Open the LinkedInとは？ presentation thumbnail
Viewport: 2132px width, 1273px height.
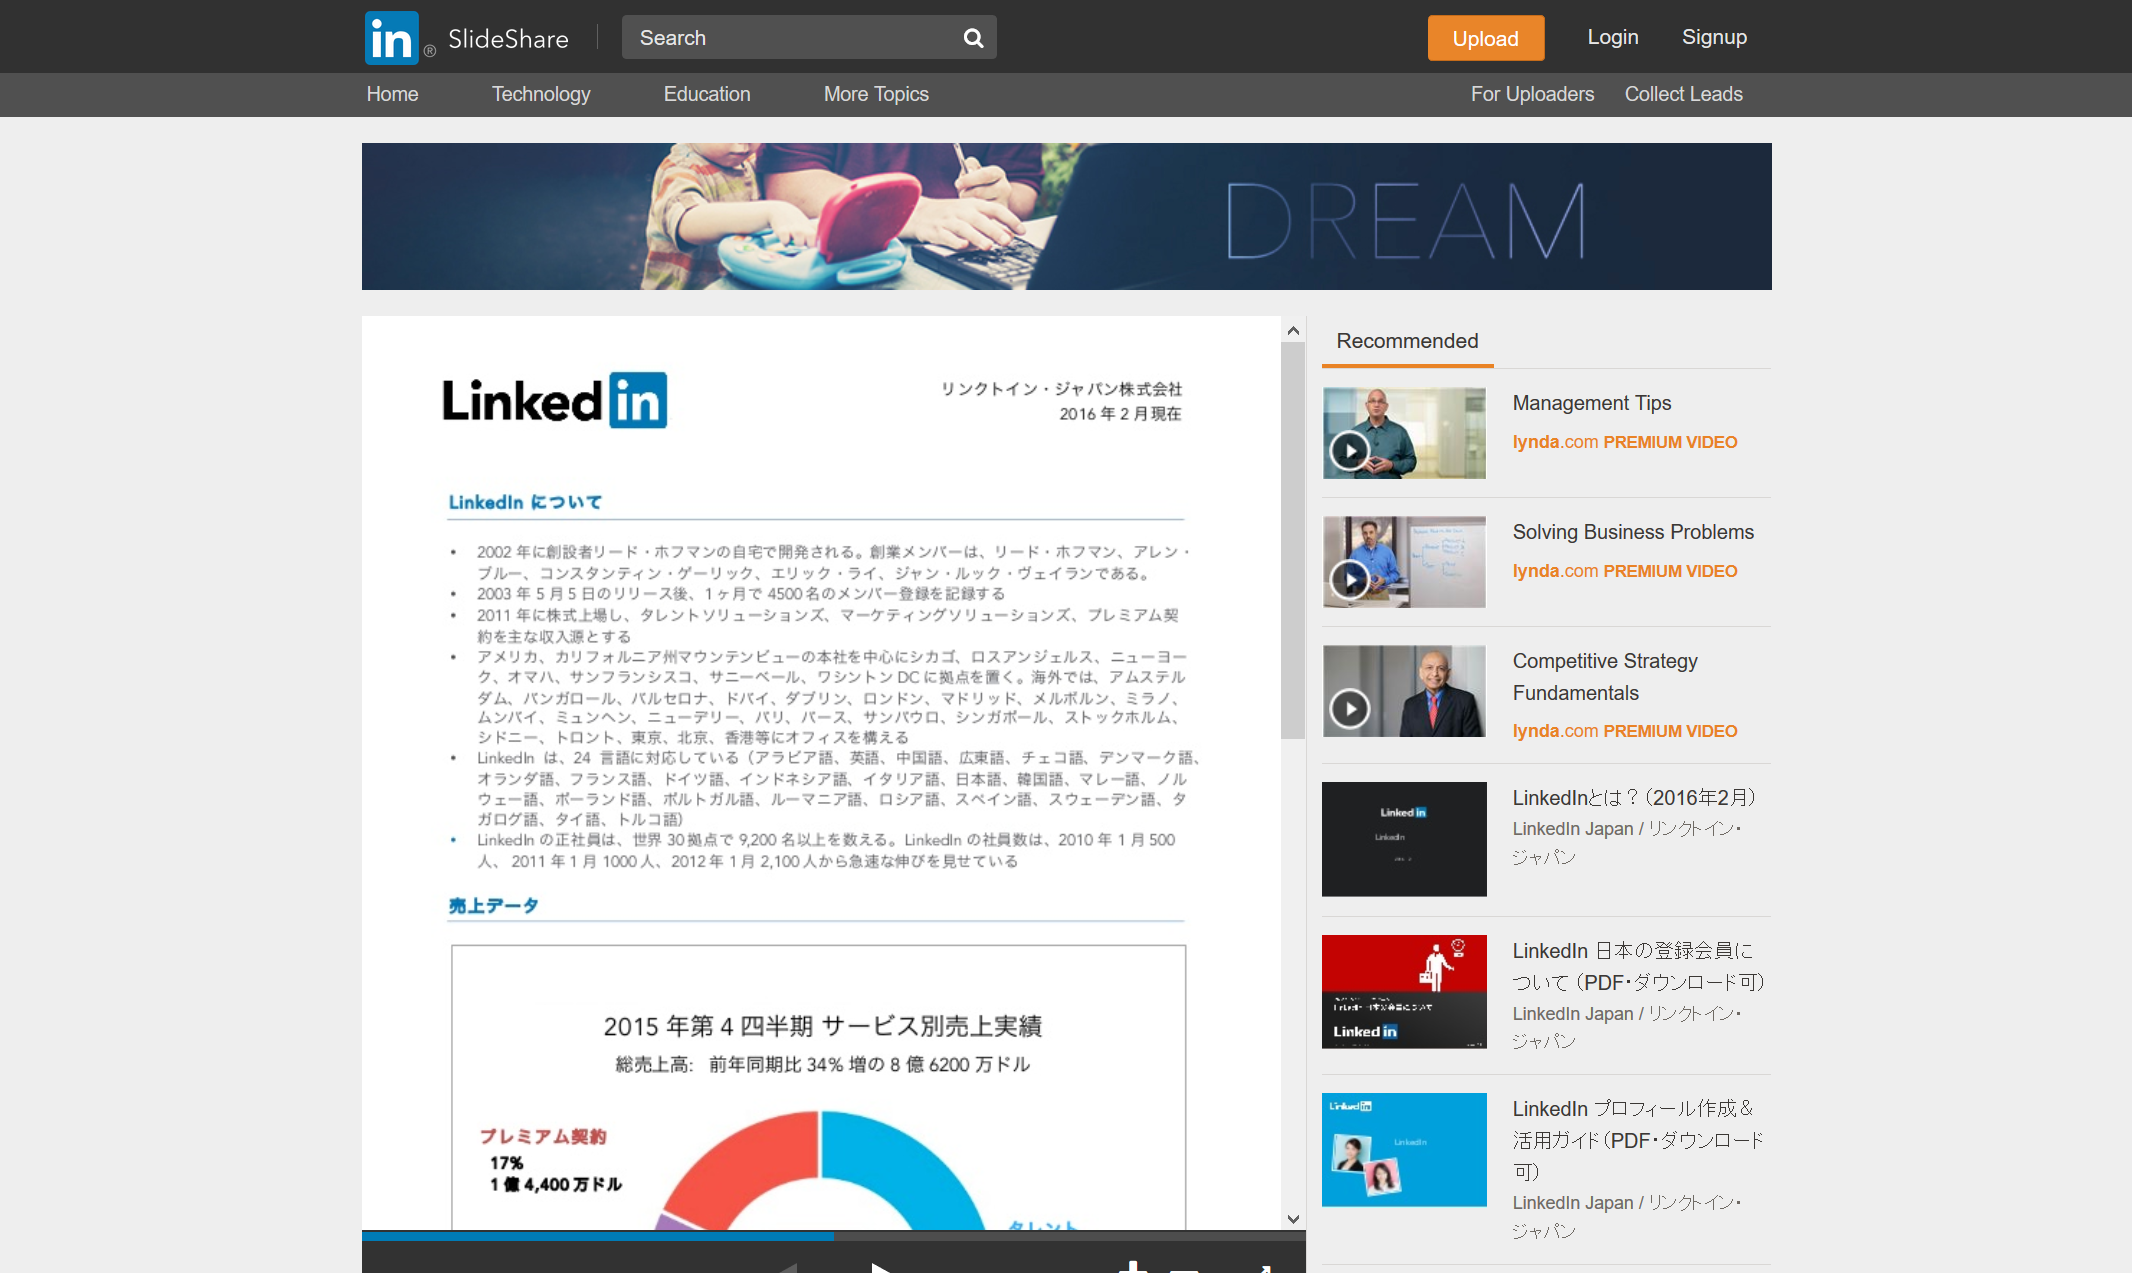pos(1404,839)
